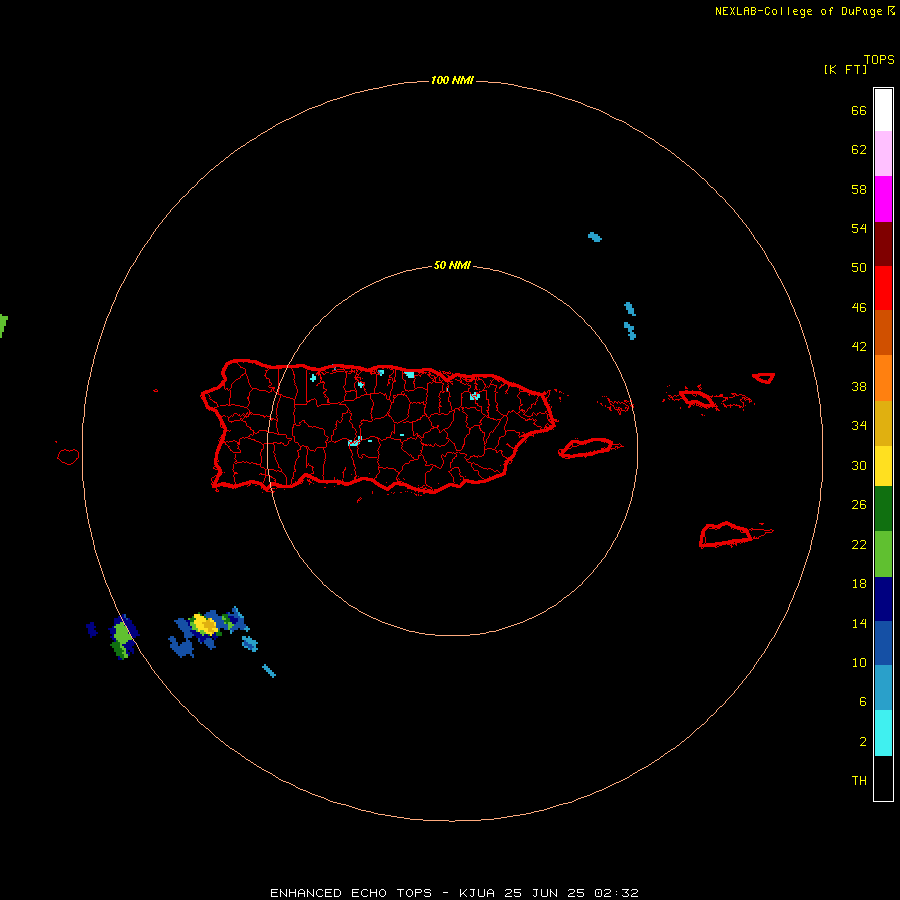This screenshot has width=900, height=900.
Task: Click the "50 NMI" range ring label
Action: [x=452, y=265]
